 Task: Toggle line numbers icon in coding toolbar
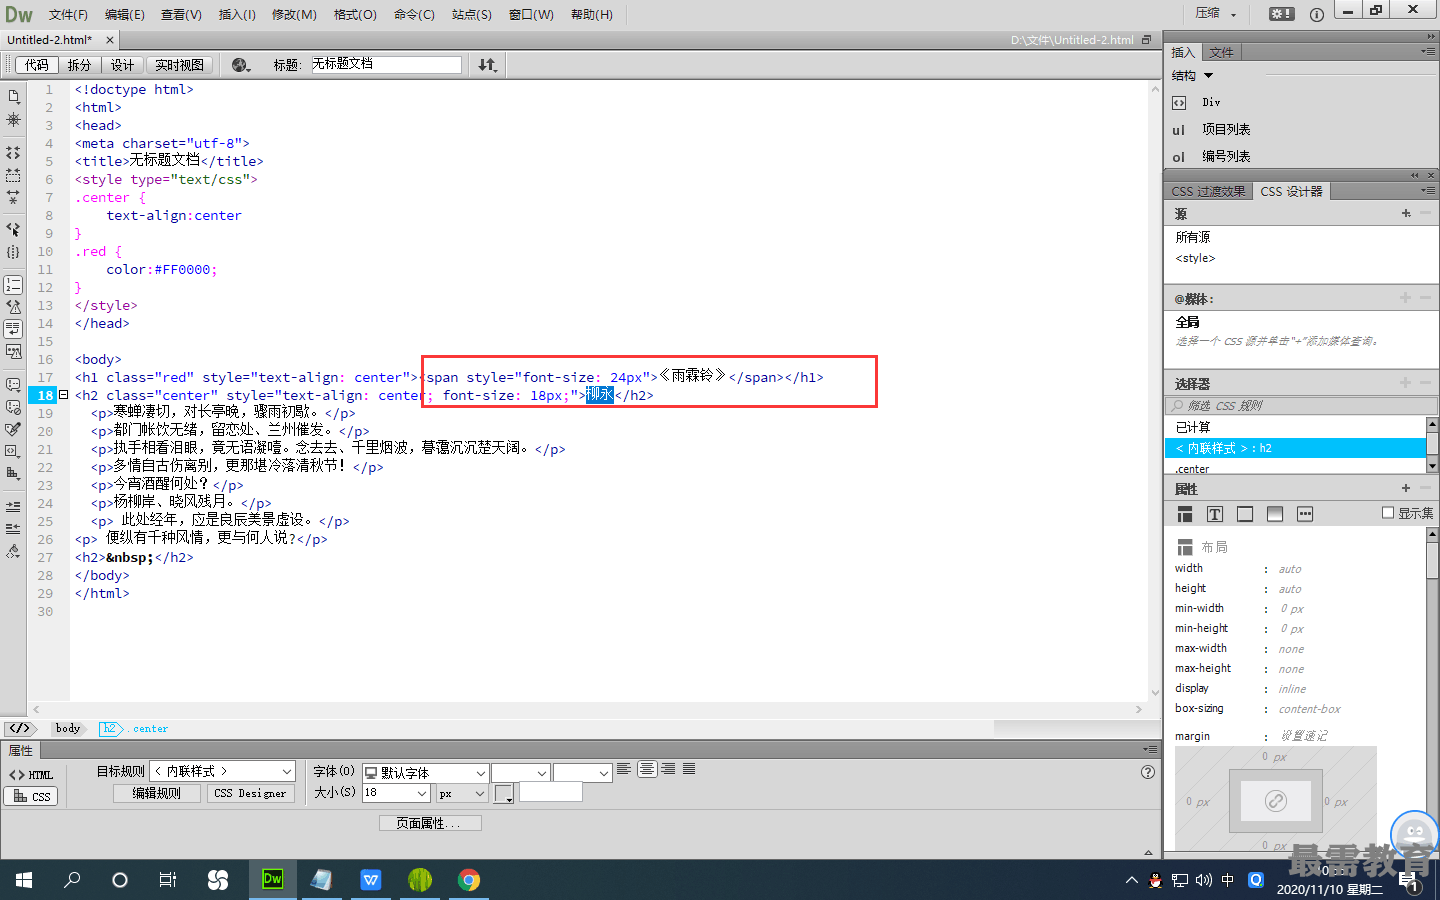[x=13, y=285]
